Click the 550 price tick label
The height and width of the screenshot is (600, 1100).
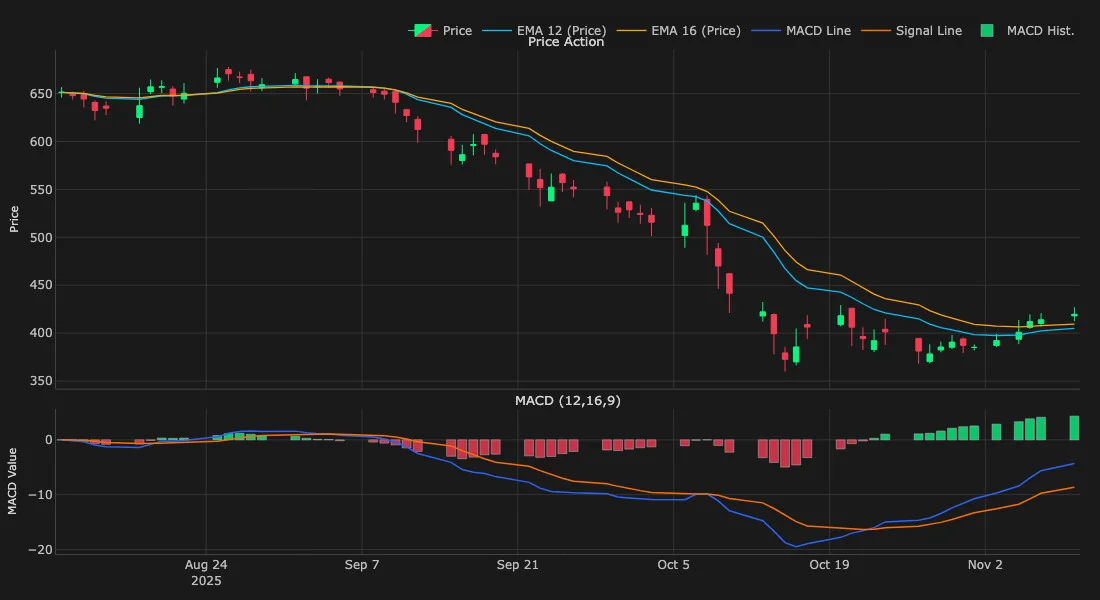click(41, 189)
